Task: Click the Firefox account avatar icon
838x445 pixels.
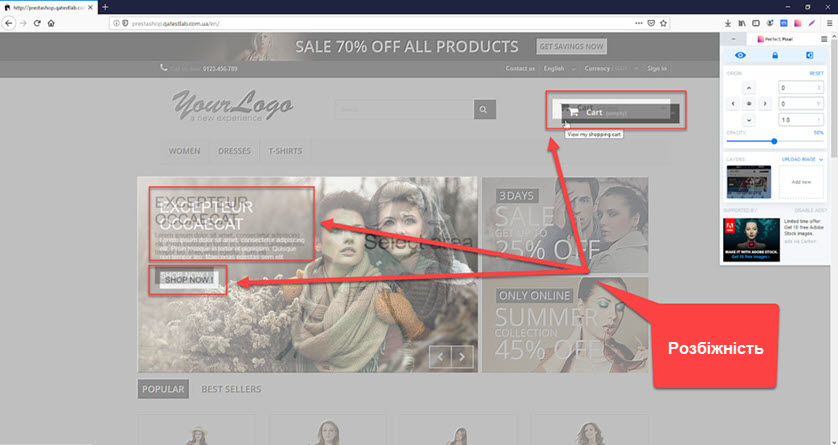Action: [x=770, y=24]
